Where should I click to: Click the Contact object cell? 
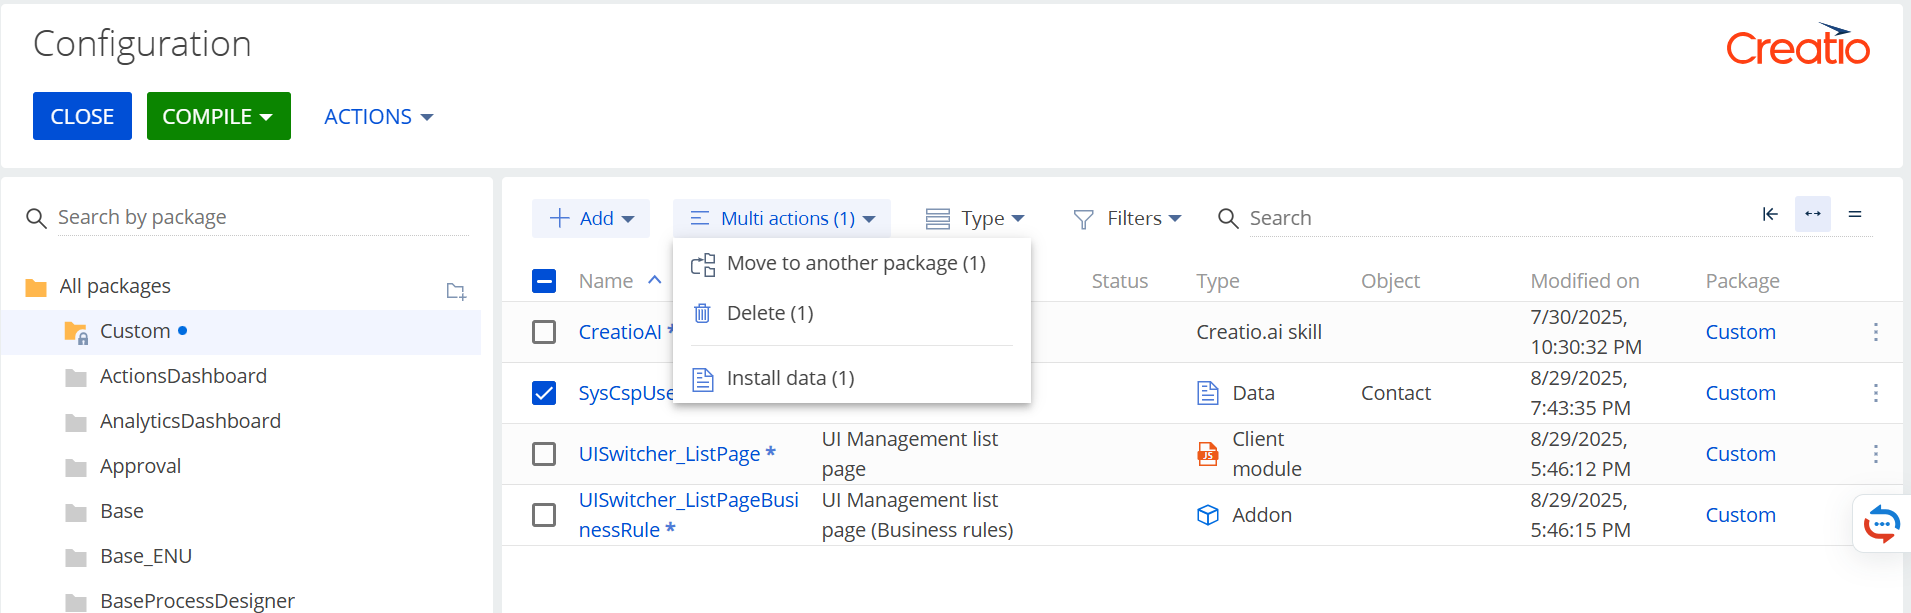tap(1396, 393)
